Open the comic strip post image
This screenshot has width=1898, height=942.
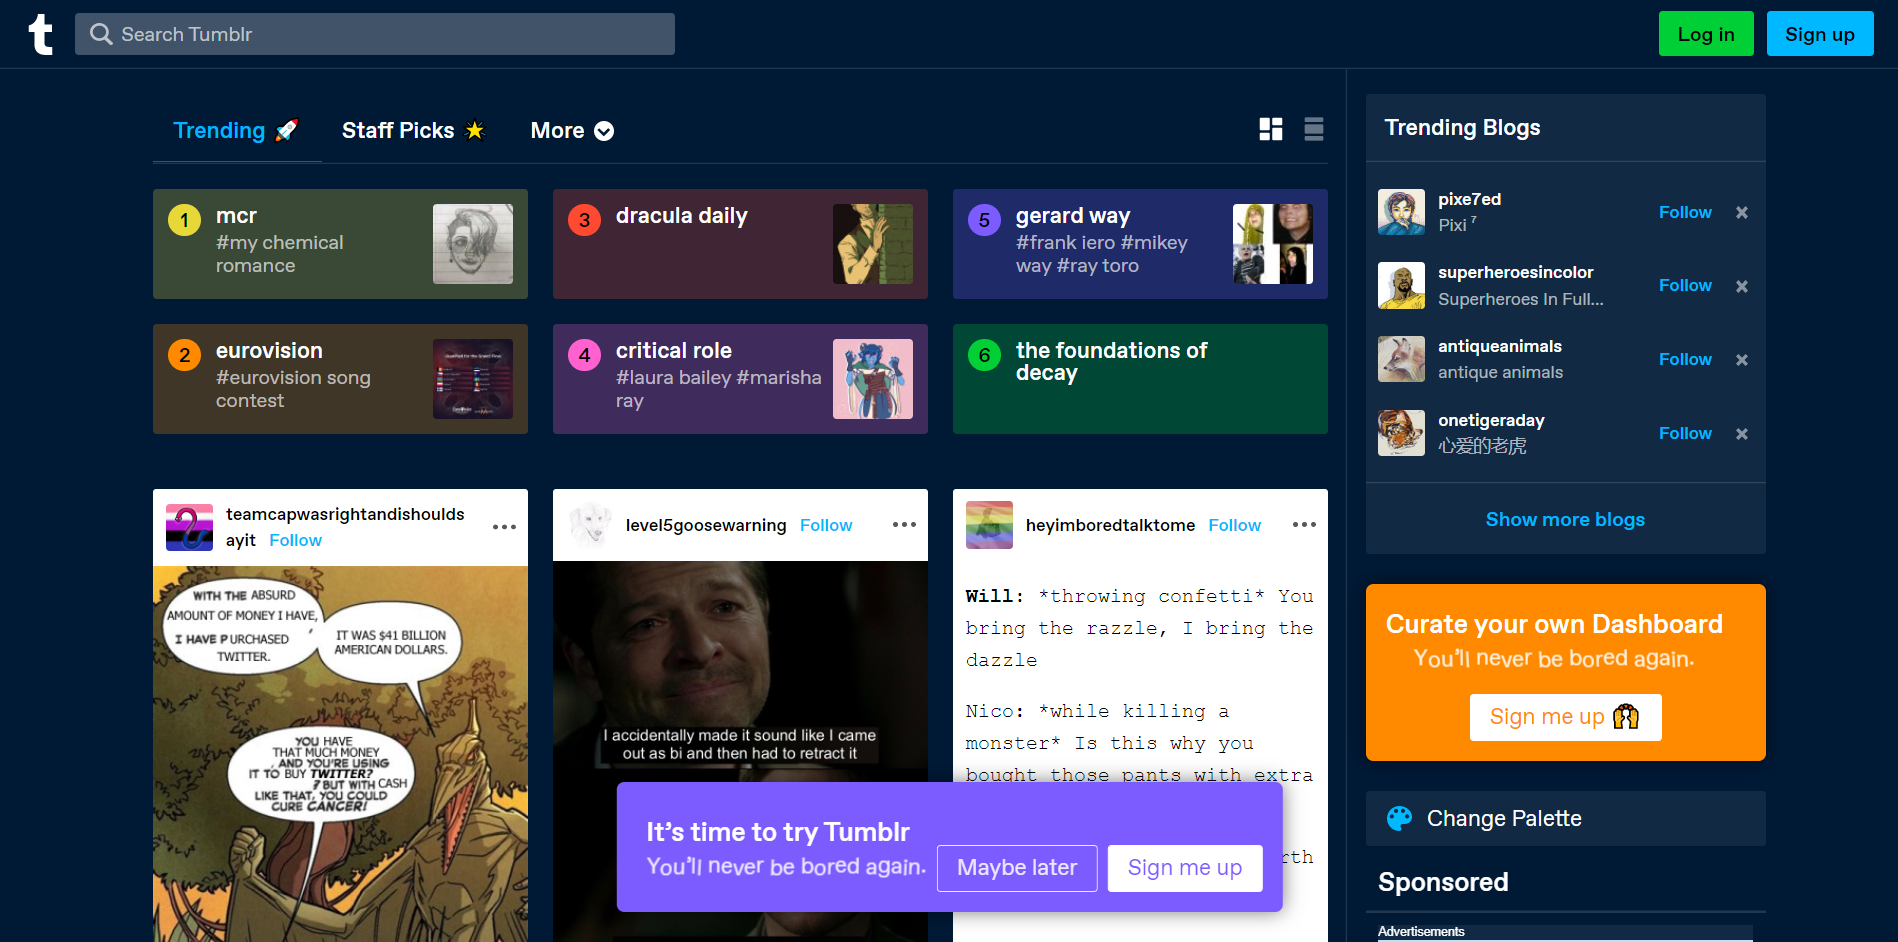coord(340,754)
